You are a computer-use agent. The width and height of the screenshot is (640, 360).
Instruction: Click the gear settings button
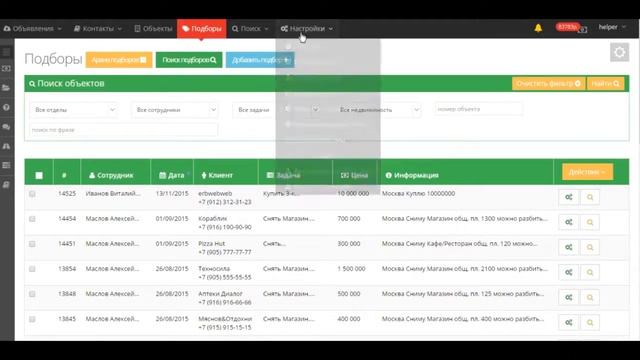click(619, 52)
